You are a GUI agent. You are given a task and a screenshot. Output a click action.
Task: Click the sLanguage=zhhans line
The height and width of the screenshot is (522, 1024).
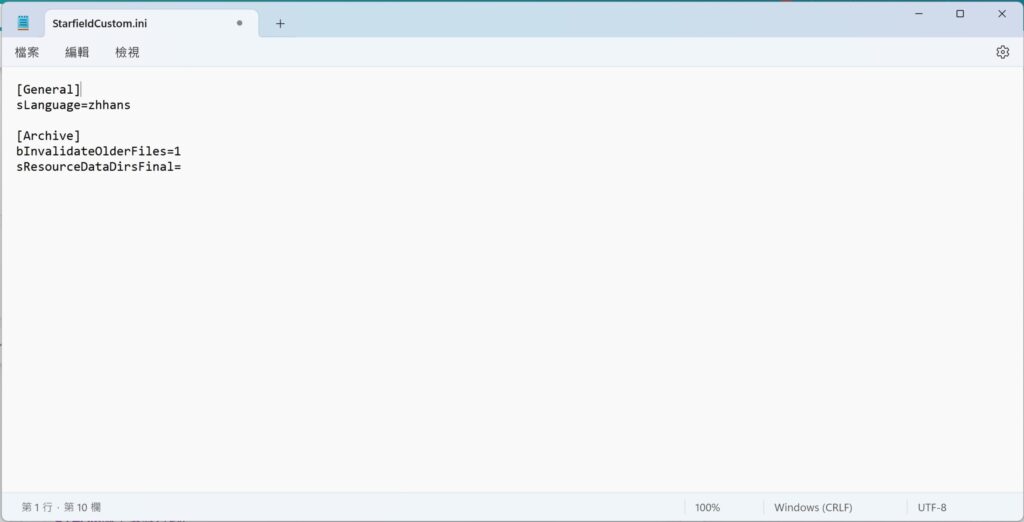tap(73, 105)
